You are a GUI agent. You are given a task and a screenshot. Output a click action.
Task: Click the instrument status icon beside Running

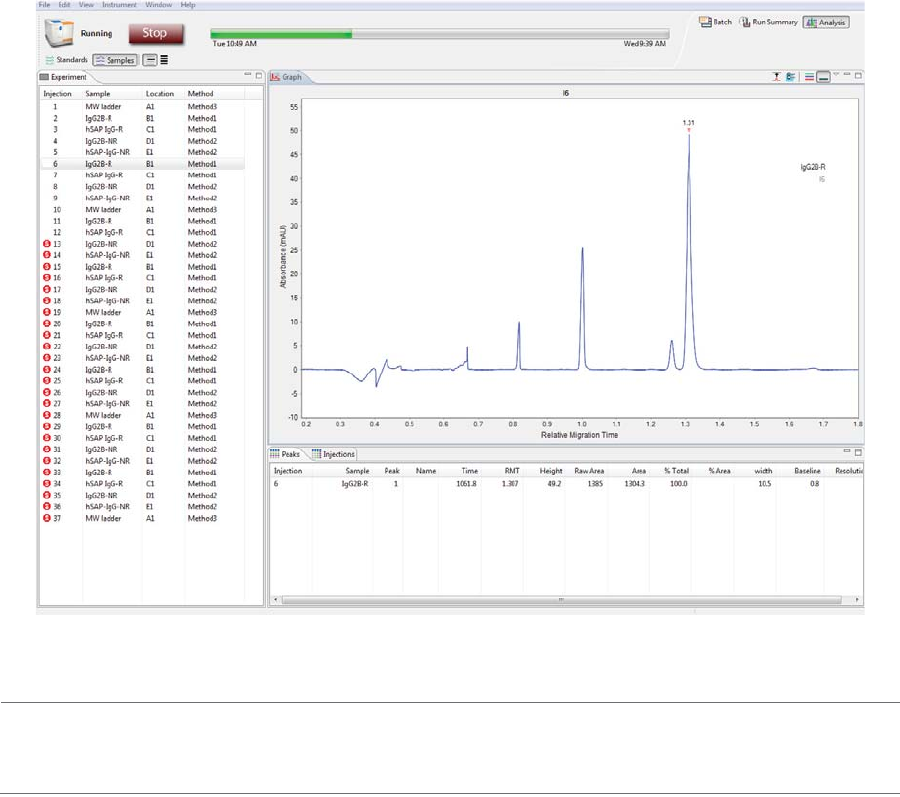pos(59,33)
